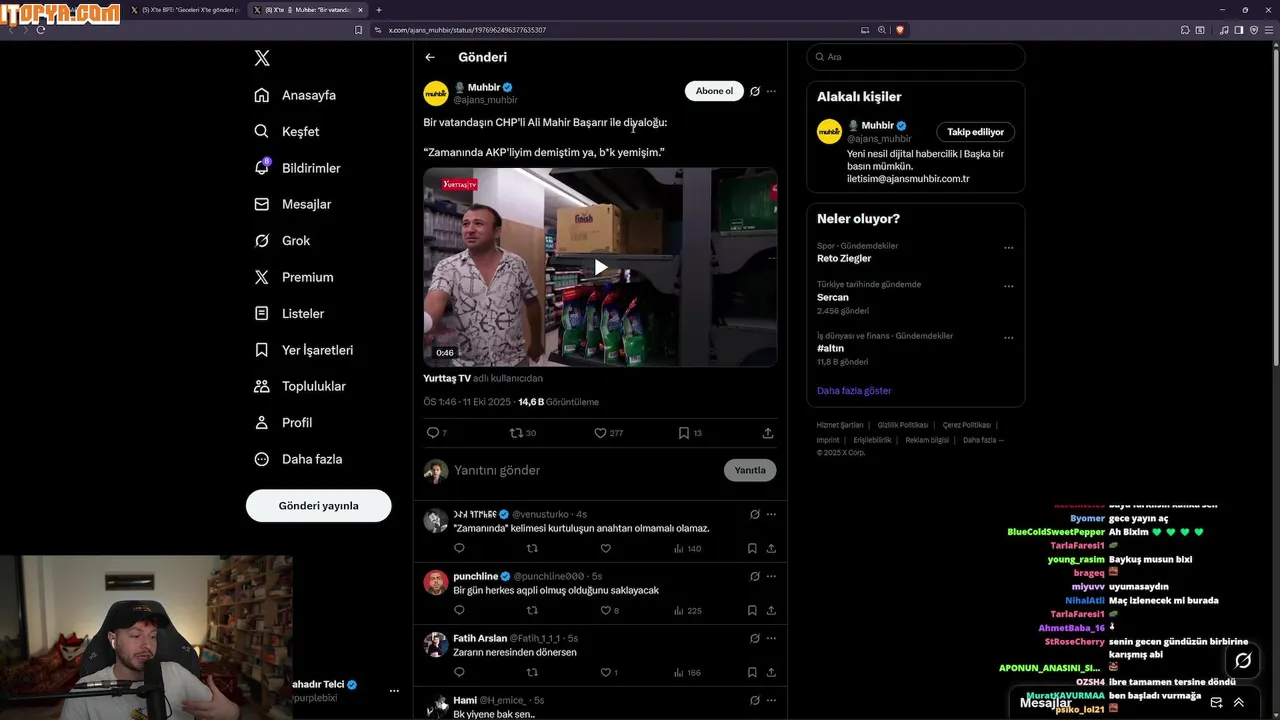This screenshot has width=1280, height=720.
Task: Click the Yanıtla button
Action: coord(750,470)
